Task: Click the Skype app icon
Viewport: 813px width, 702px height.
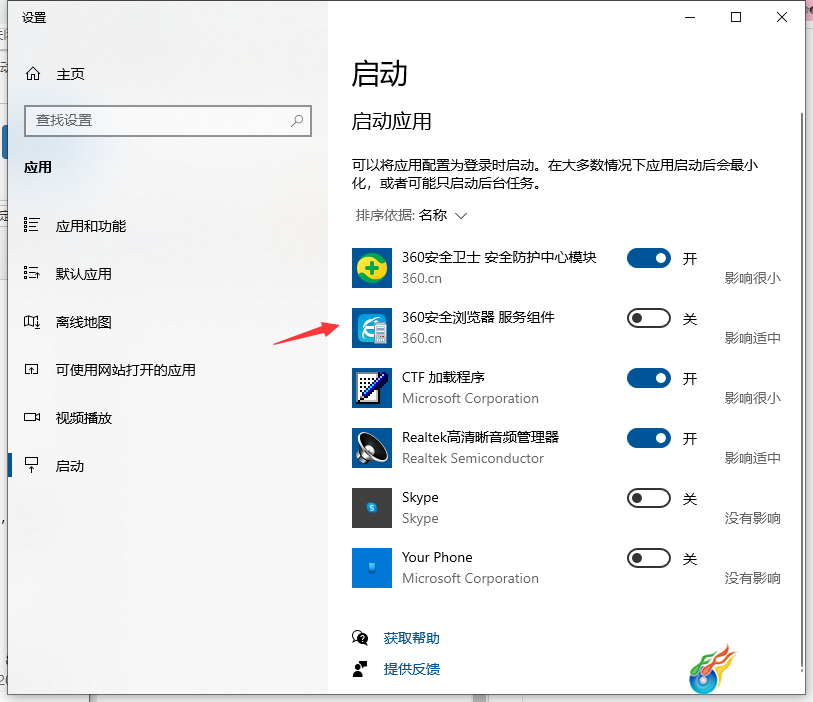Action: pos(372,508)
